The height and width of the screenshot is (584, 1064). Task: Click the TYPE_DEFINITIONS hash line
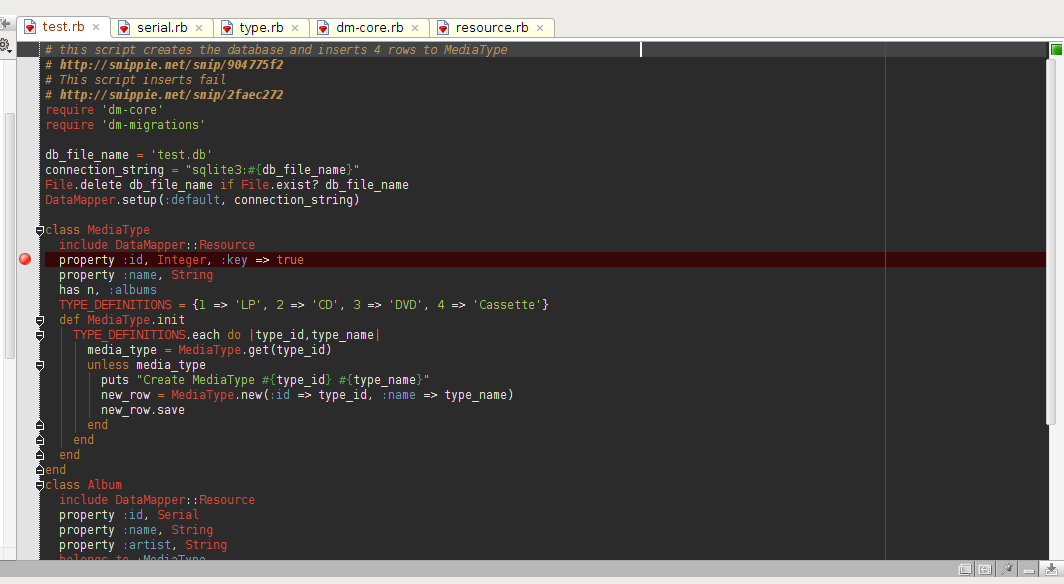tap(303, 305)
